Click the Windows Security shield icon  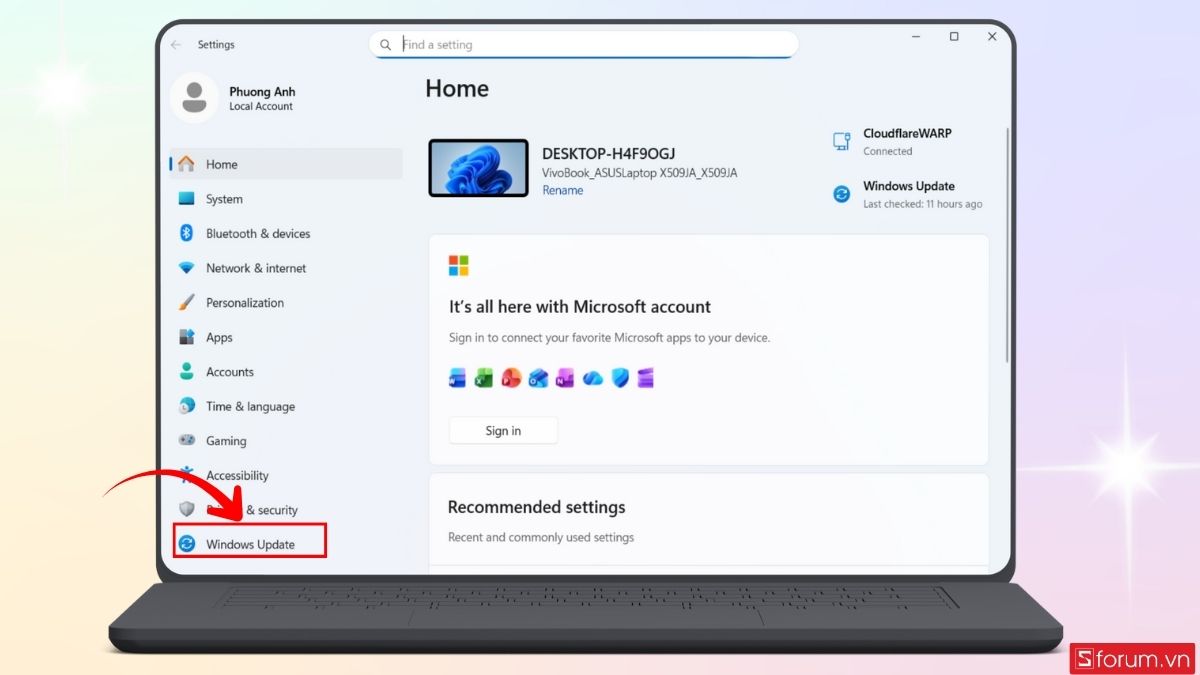[x=619, y=377]
